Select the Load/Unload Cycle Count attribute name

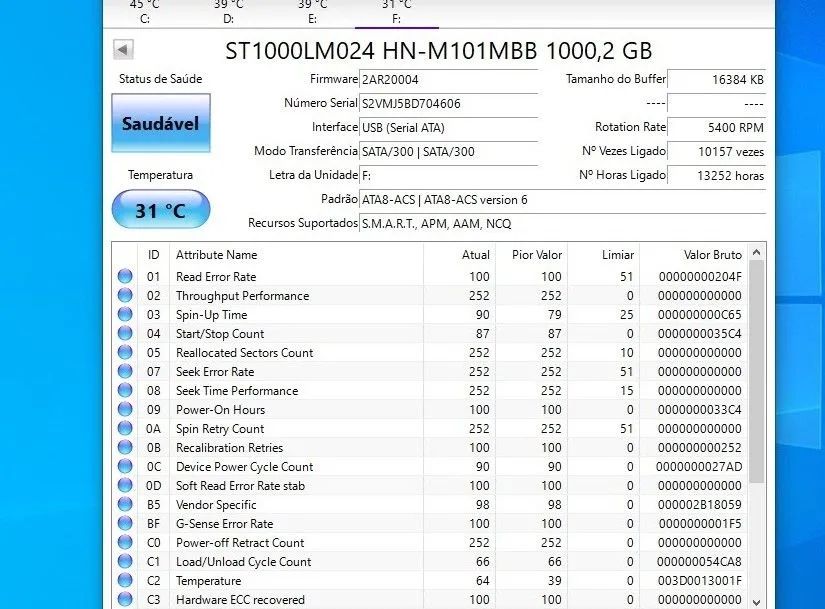(x=244, y=562)
